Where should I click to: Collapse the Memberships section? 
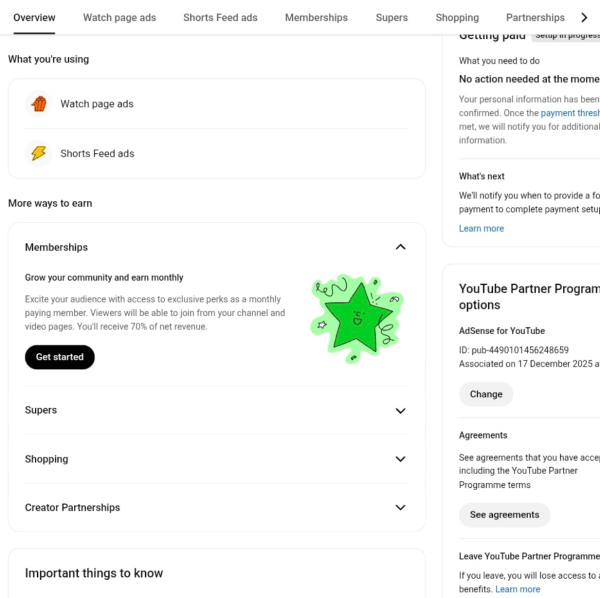tap(400, 247)
